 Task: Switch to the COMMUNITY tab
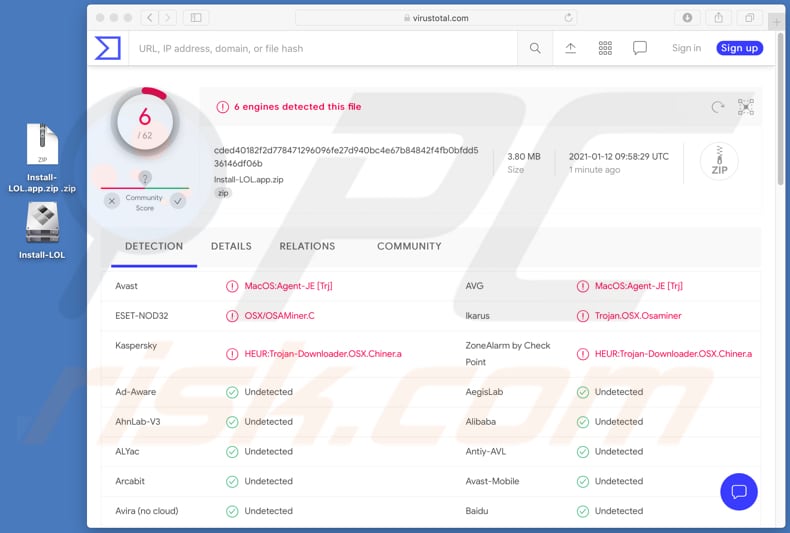(409, 246)
